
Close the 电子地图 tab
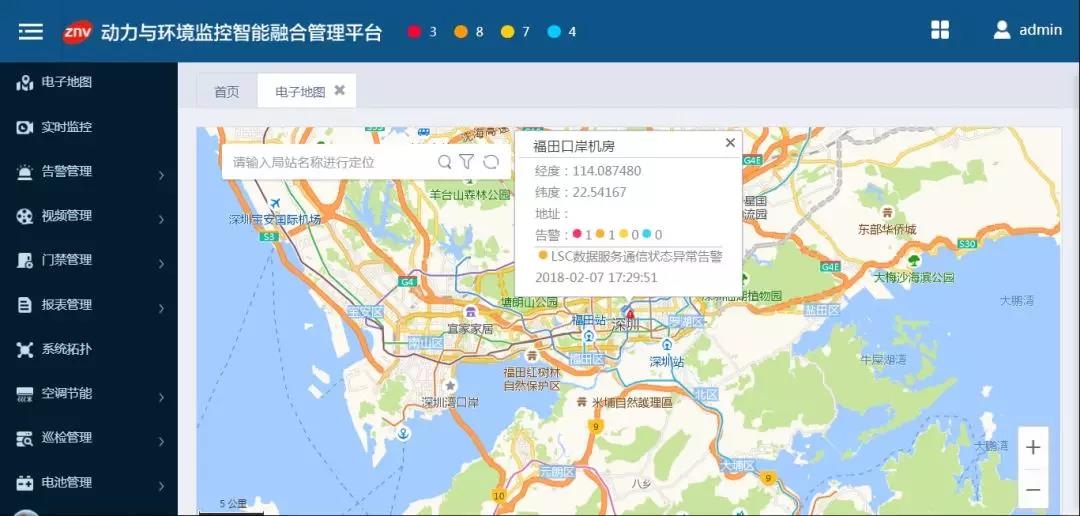click(340, 90)
